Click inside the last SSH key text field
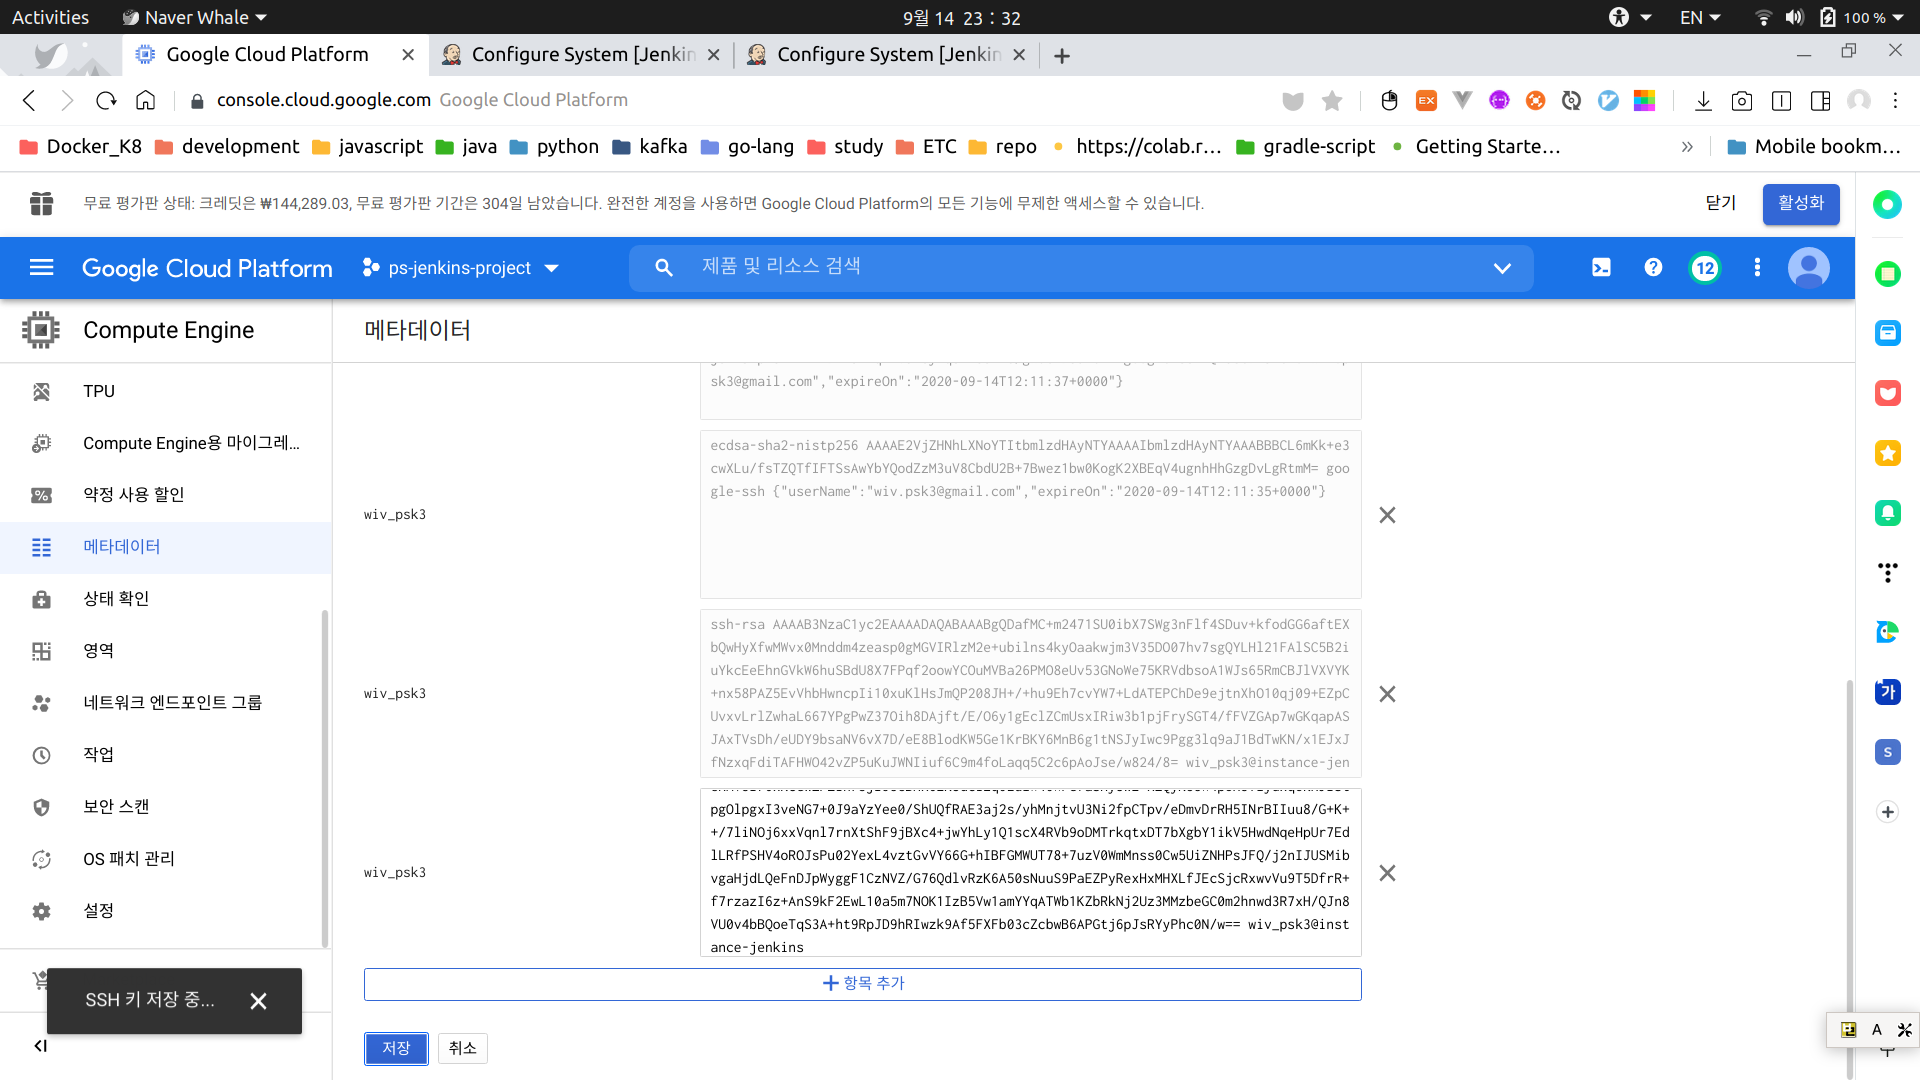This screenshot has width=1920, height=1080. 1030,872
